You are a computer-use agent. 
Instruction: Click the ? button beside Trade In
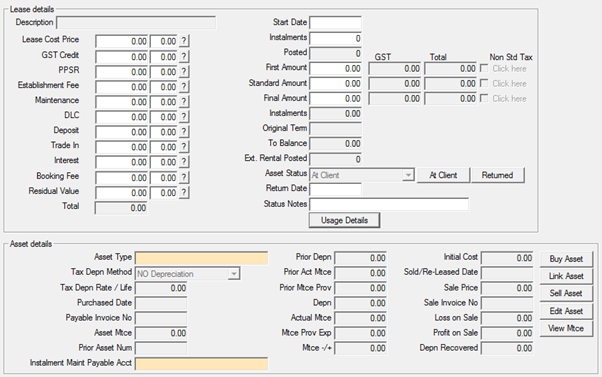pos(184,147)
